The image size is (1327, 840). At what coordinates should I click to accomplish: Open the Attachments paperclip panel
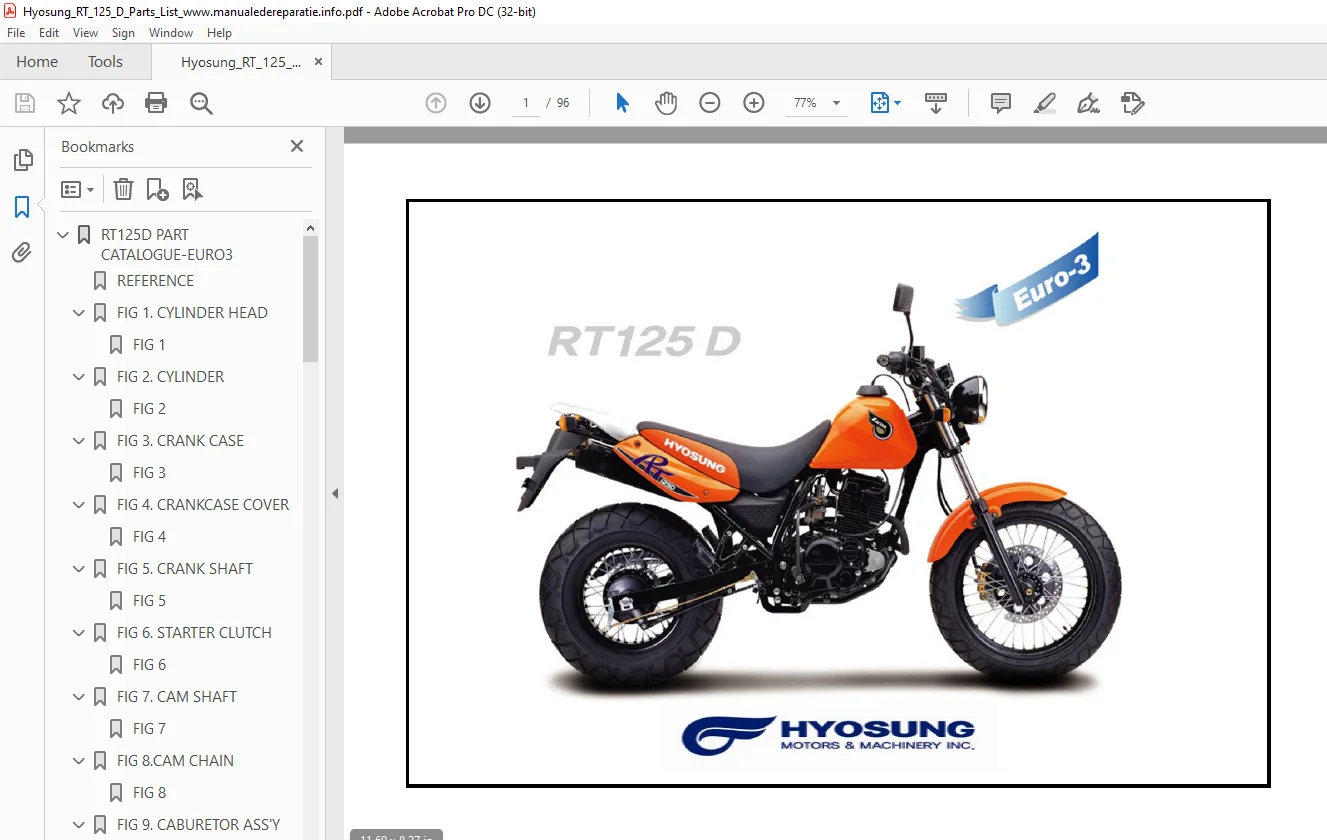pyautogui.click(x=22, y=253)
